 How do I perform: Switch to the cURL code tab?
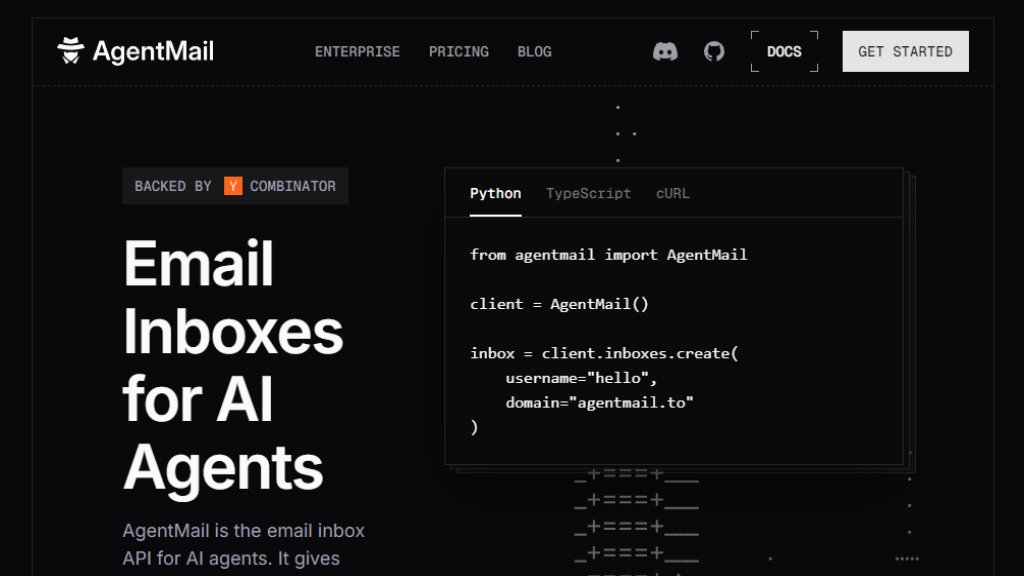pyautogui.click(x=673, y=193)
